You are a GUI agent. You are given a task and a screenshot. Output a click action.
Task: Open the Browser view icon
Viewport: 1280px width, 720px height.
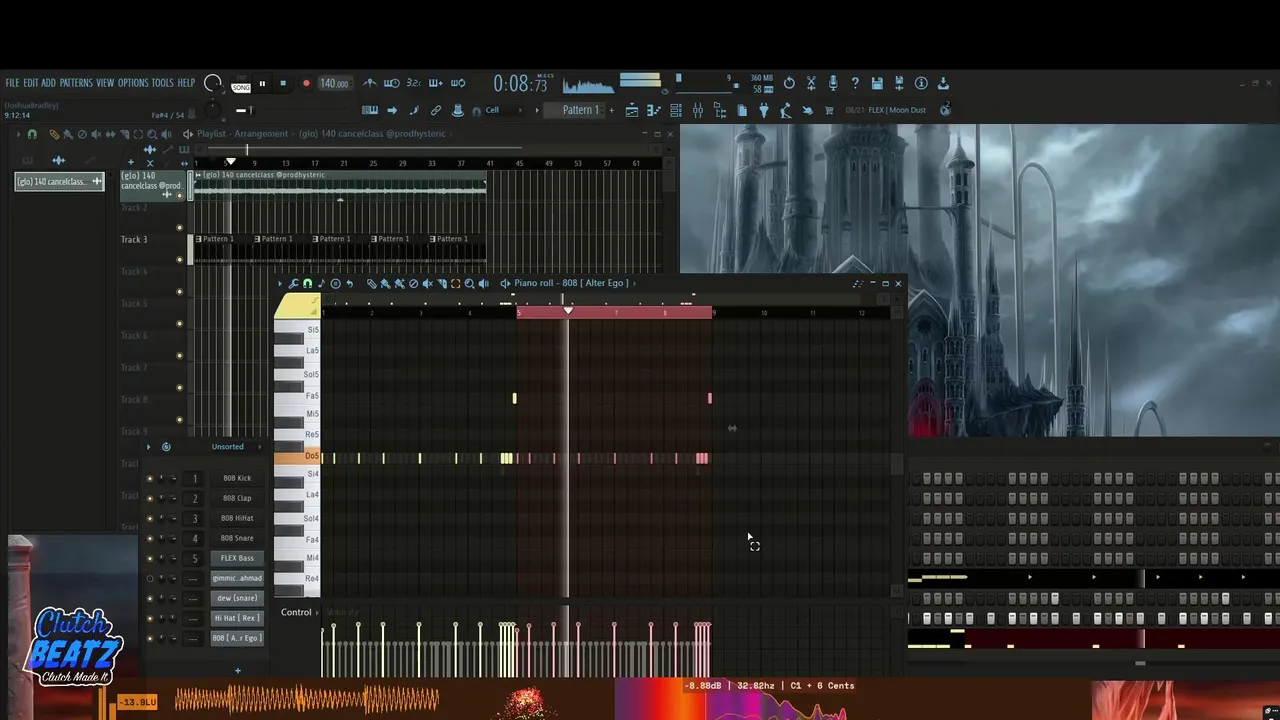click(x=720, y=110)
